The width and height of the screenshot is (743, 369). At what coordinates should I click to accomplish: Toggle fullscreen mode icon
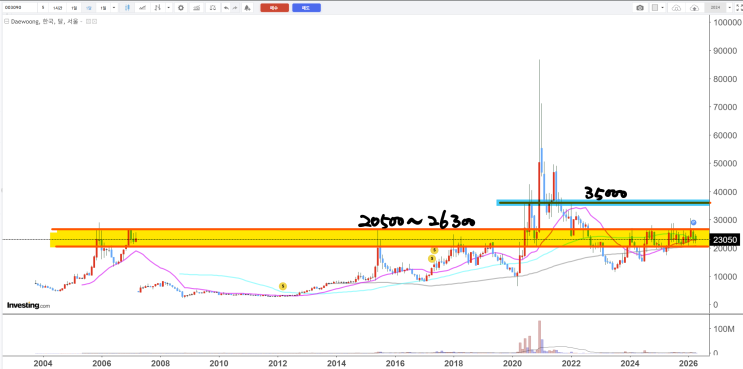pyautogui.click(x=738, y=8)
